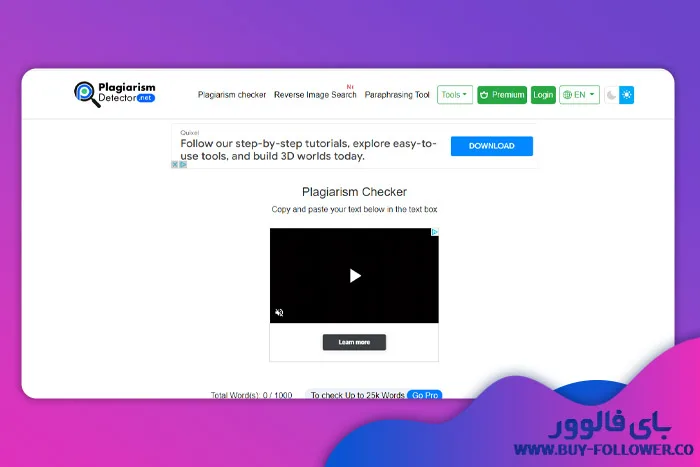The image size is (700, 467).
Task: Click the green Premium button
Action: [x=502, y=95]
